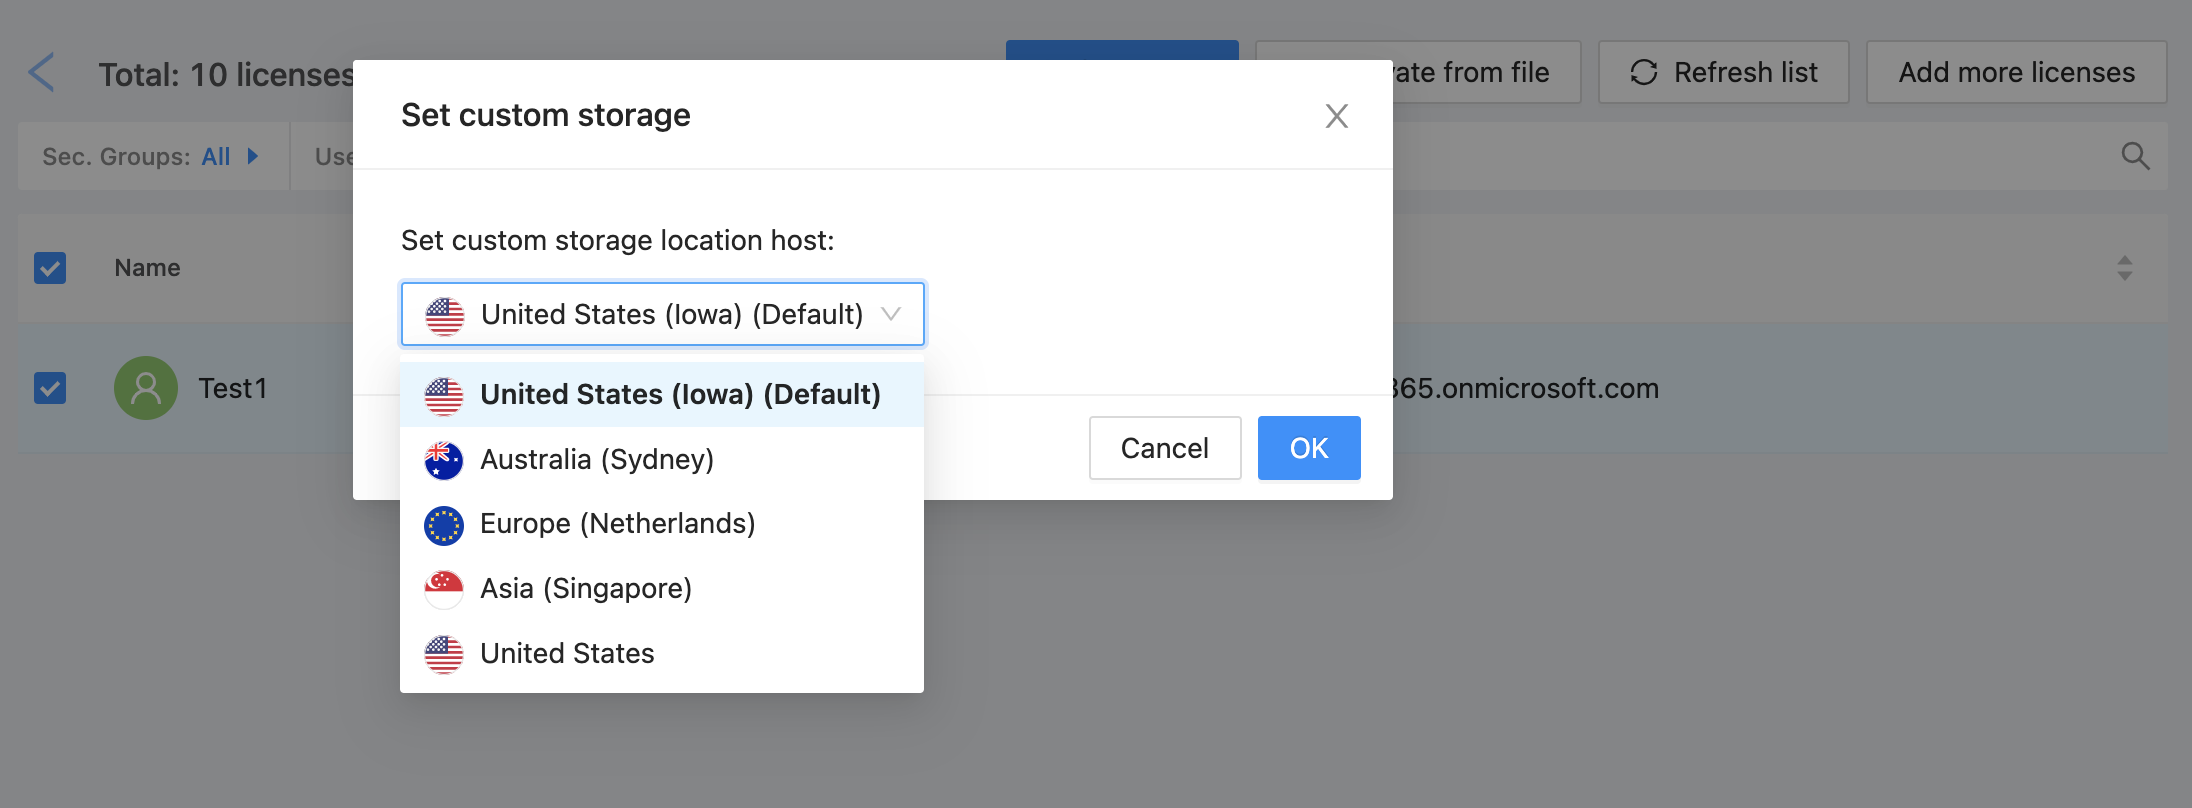Image resolution: width=2192 pixels, height=808 pixels.
Task: Click the search magnifier icon
Action: 2135,156
